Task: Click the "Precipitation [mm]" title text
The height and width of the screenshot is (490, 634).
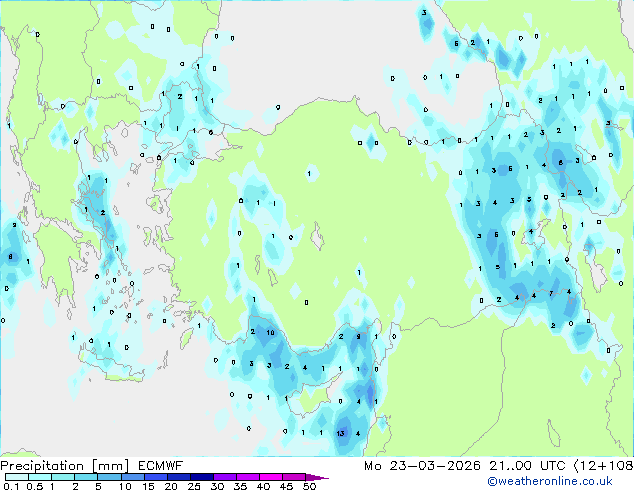Action: pyautogui.click(x=65, y=466)
